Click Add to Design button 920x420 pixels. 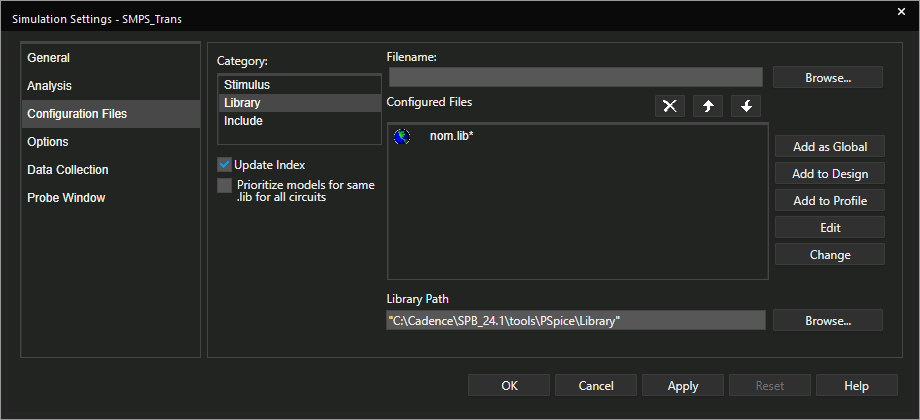(x=830, y=174)
